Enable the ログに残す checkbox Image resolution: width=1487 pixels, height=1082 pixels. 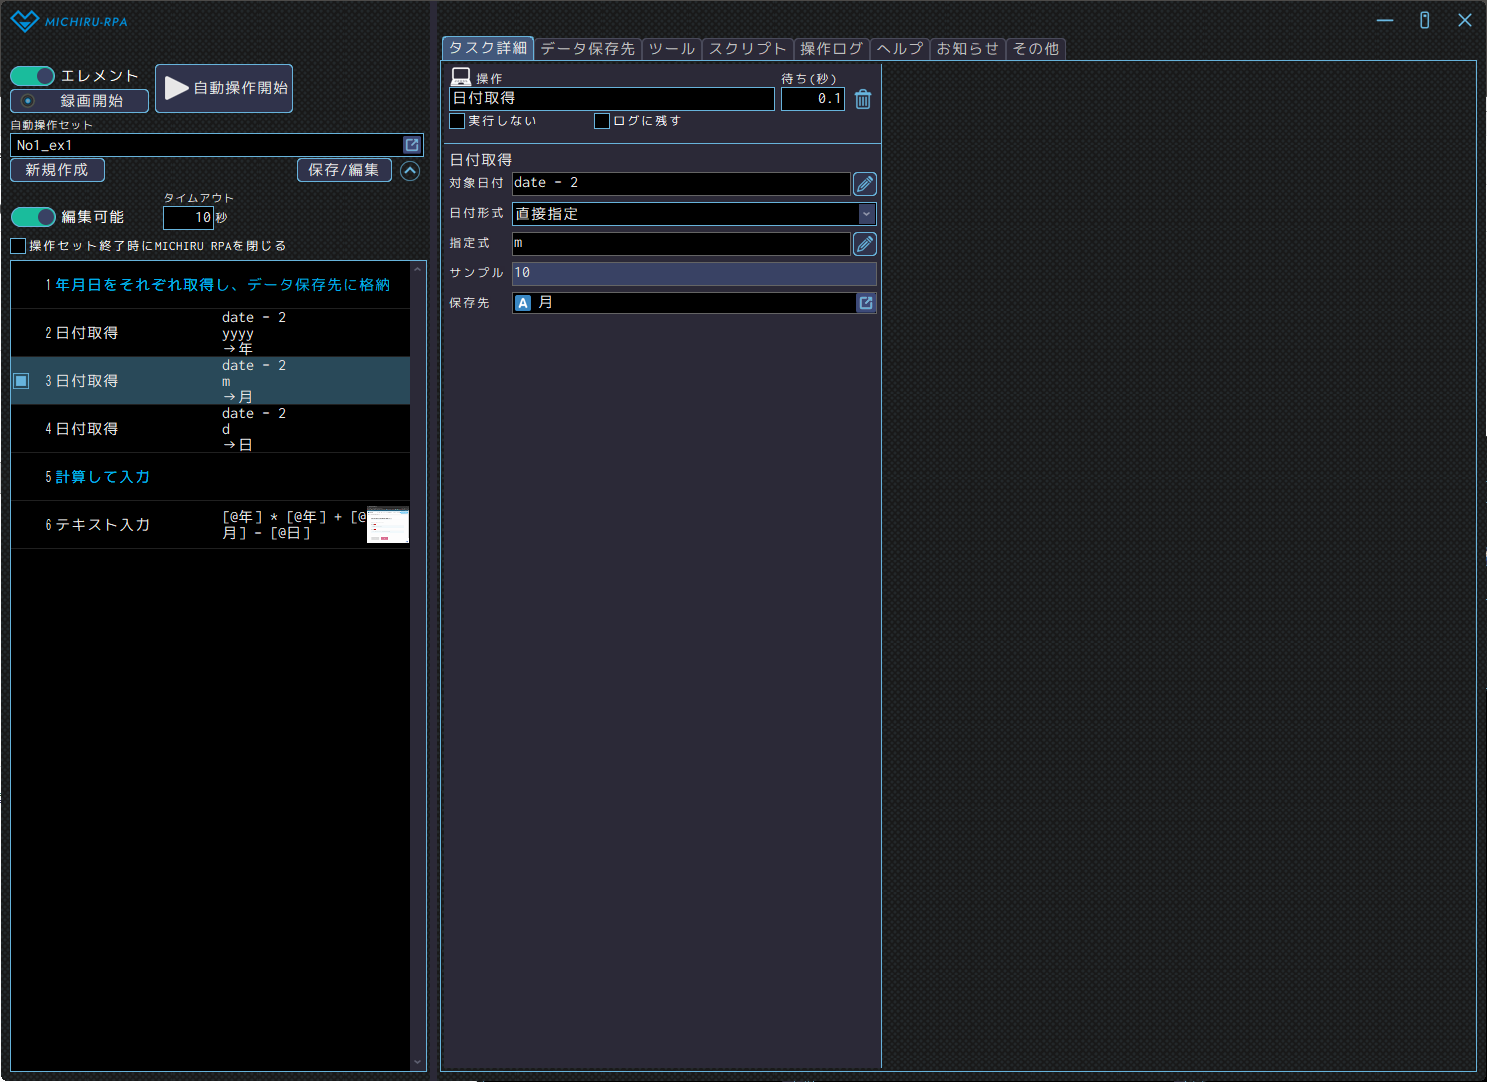(x=602, y=121)
